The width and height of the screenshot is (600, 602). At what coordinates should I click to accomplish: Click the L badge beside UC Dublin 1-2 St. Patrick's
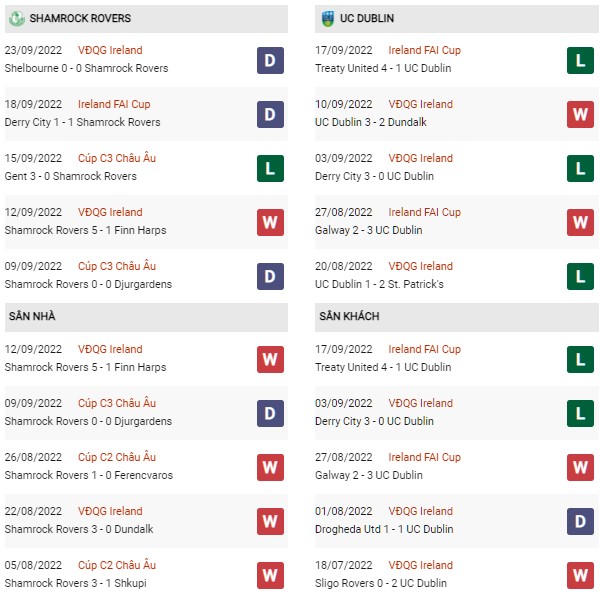pyautogui.click(x=580, y=276)
